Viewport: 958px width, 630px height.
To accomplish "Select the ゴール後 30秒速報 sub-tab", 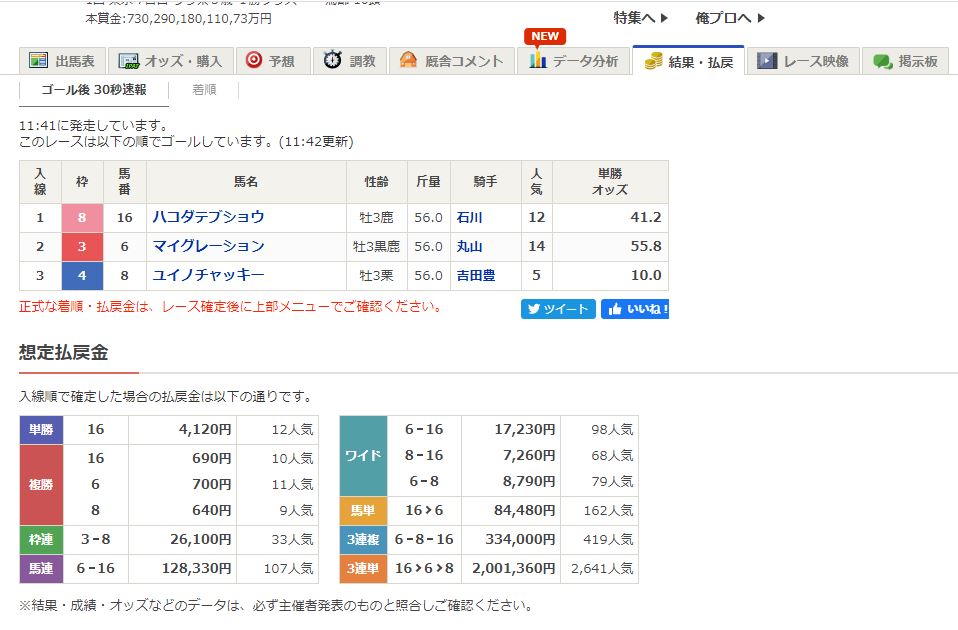I will tap(94, 89).
